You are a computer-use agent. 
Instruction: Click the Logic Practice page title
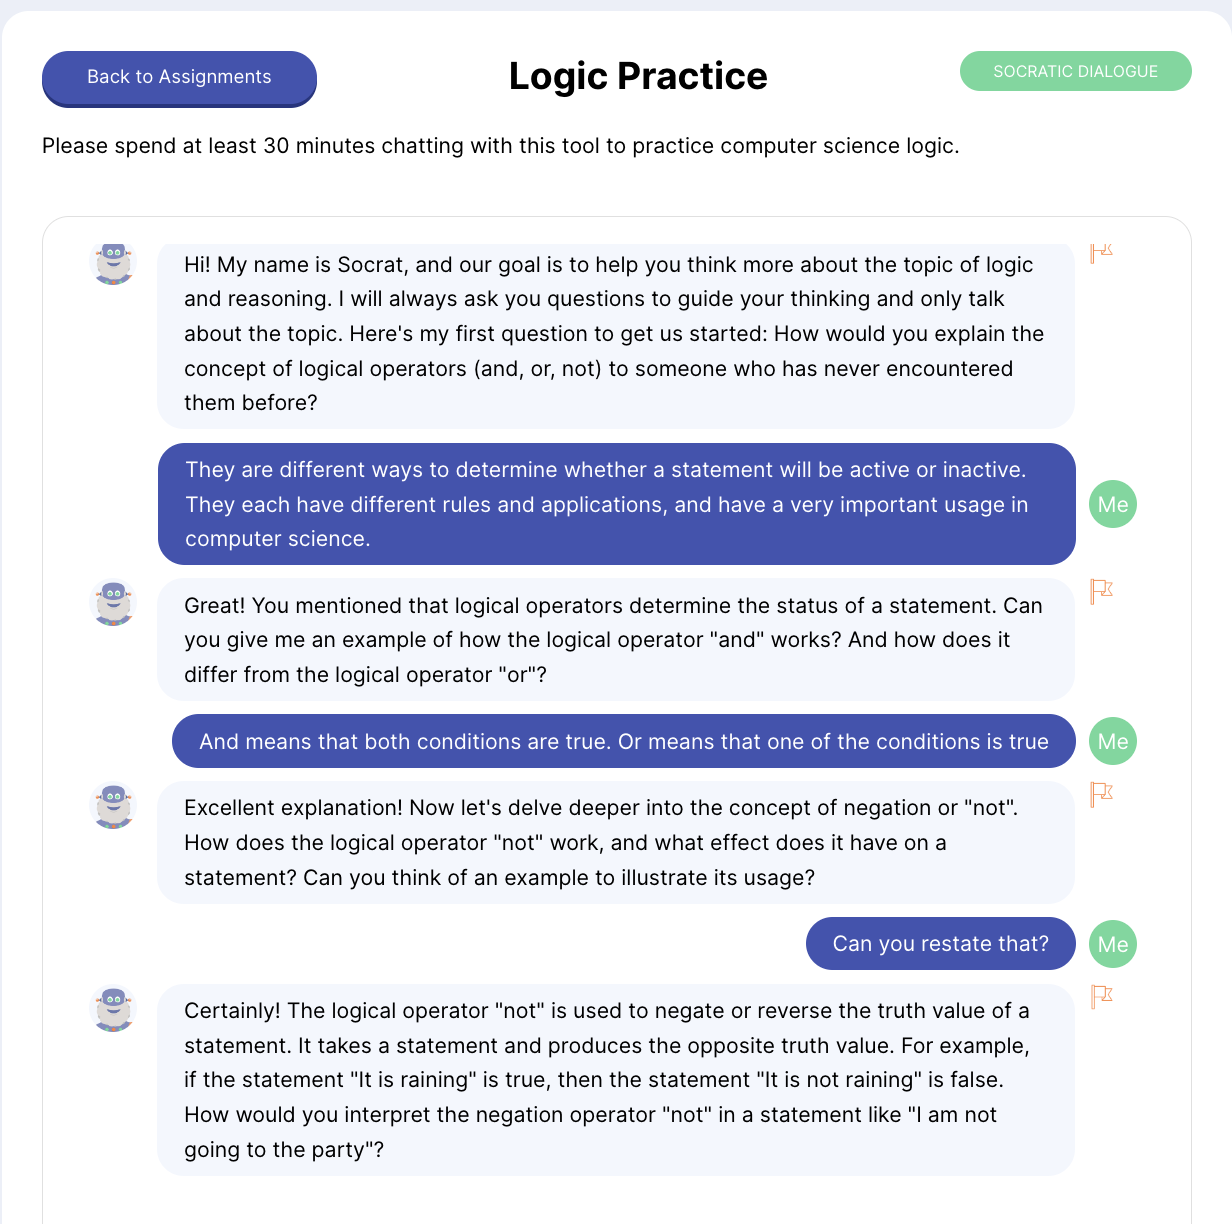pyautogui.click(x=638, y=76)
